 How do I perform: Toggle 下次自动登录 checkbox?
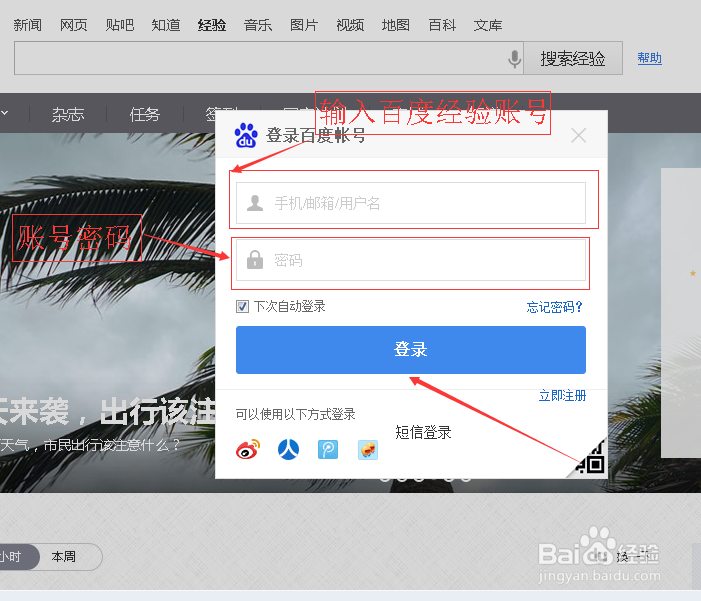tap(242, 307)
